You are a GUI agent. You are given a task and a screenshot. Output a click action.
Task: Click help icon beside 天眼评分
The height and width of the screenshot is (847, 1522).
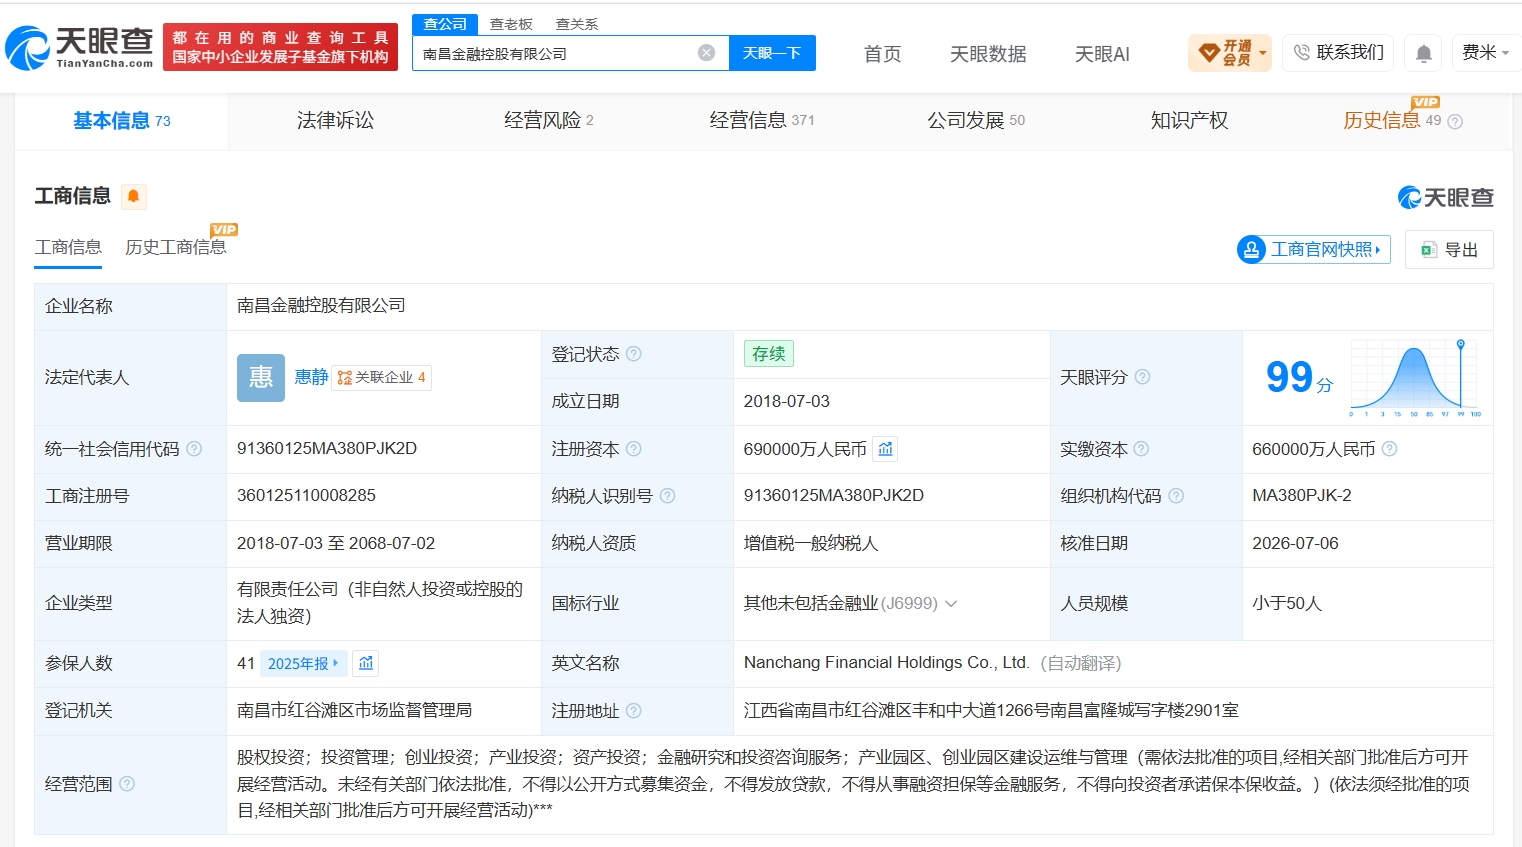point(1142,377)
